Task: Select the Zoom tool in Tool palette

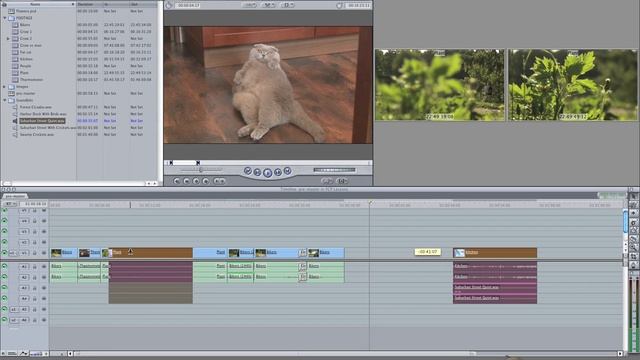Action: pos(633,248)
